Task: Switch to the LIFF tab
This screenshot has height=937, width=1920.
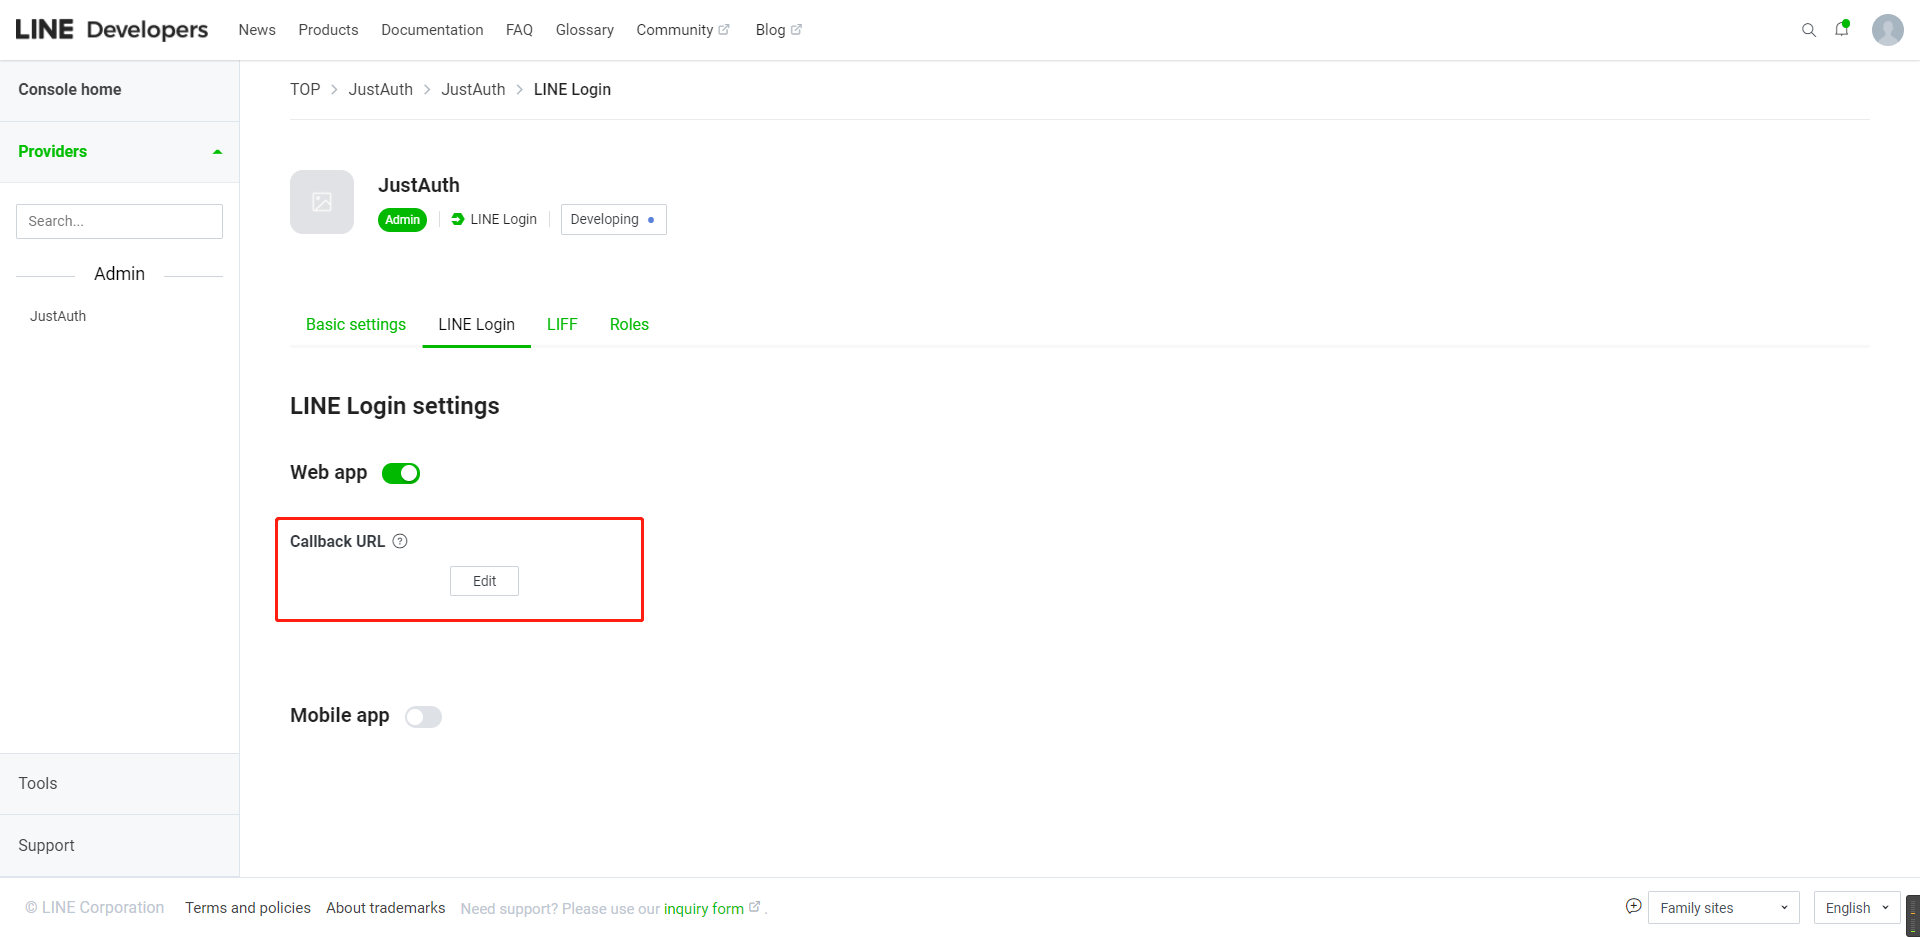Action: click(562, 324)
